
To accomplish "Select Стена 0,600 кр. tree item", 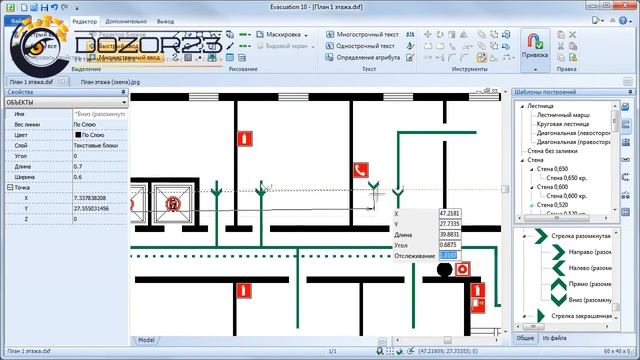I will click(567, 196).
